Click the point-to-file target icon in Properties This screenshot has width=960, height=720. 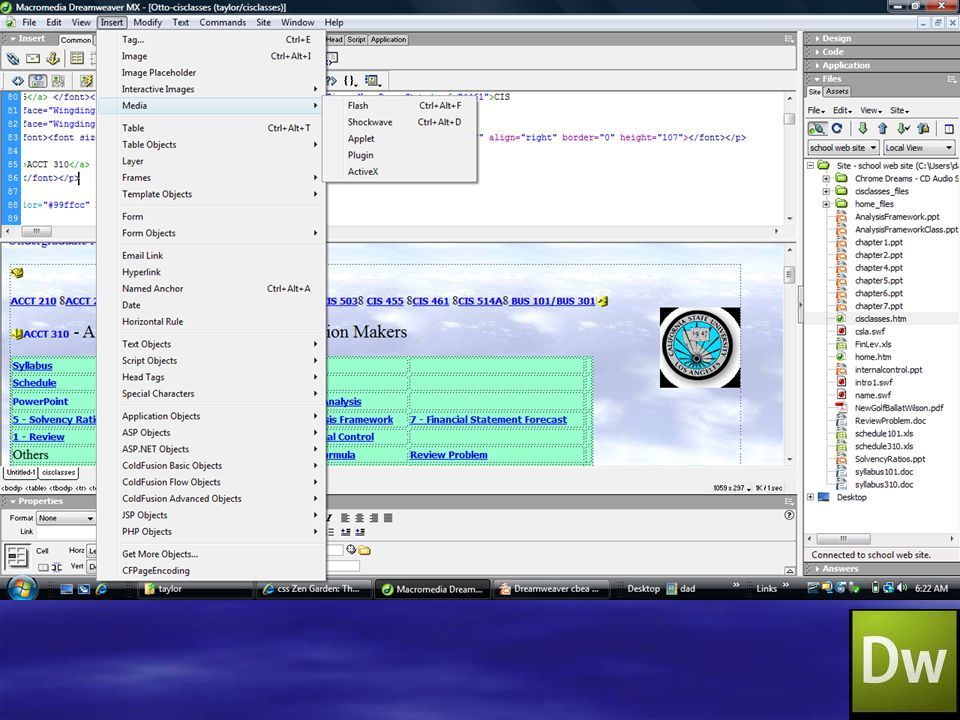(x=351, y=549)
